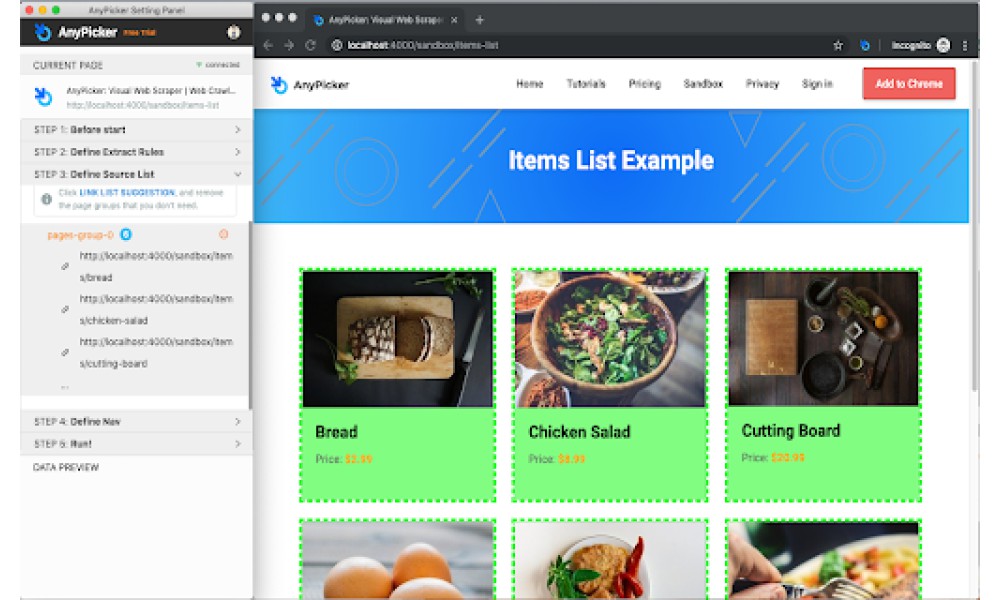Click the settings panel scrollbar
1000x600 pixels.
(250, 316)
